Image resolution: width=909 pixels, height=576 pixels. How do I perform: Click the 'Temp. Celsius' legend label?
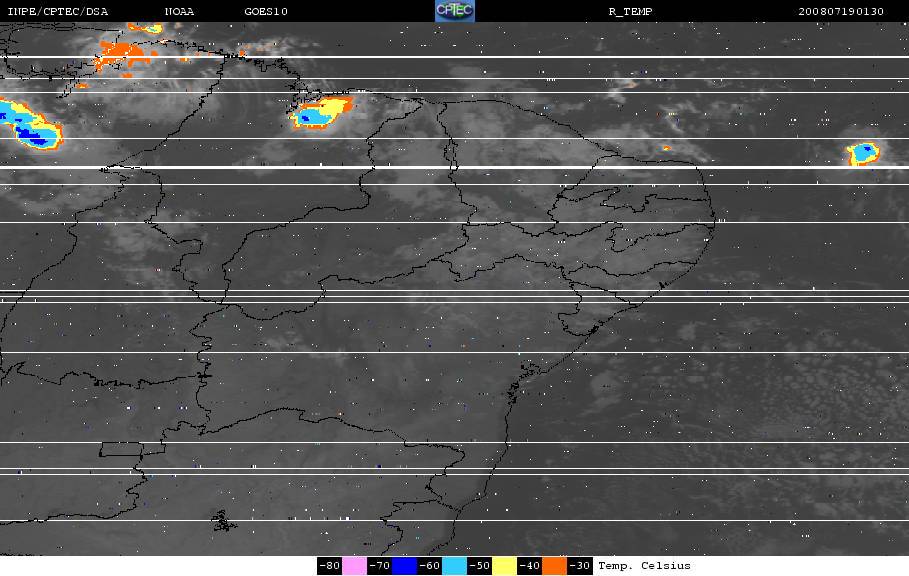click(644, 566)
